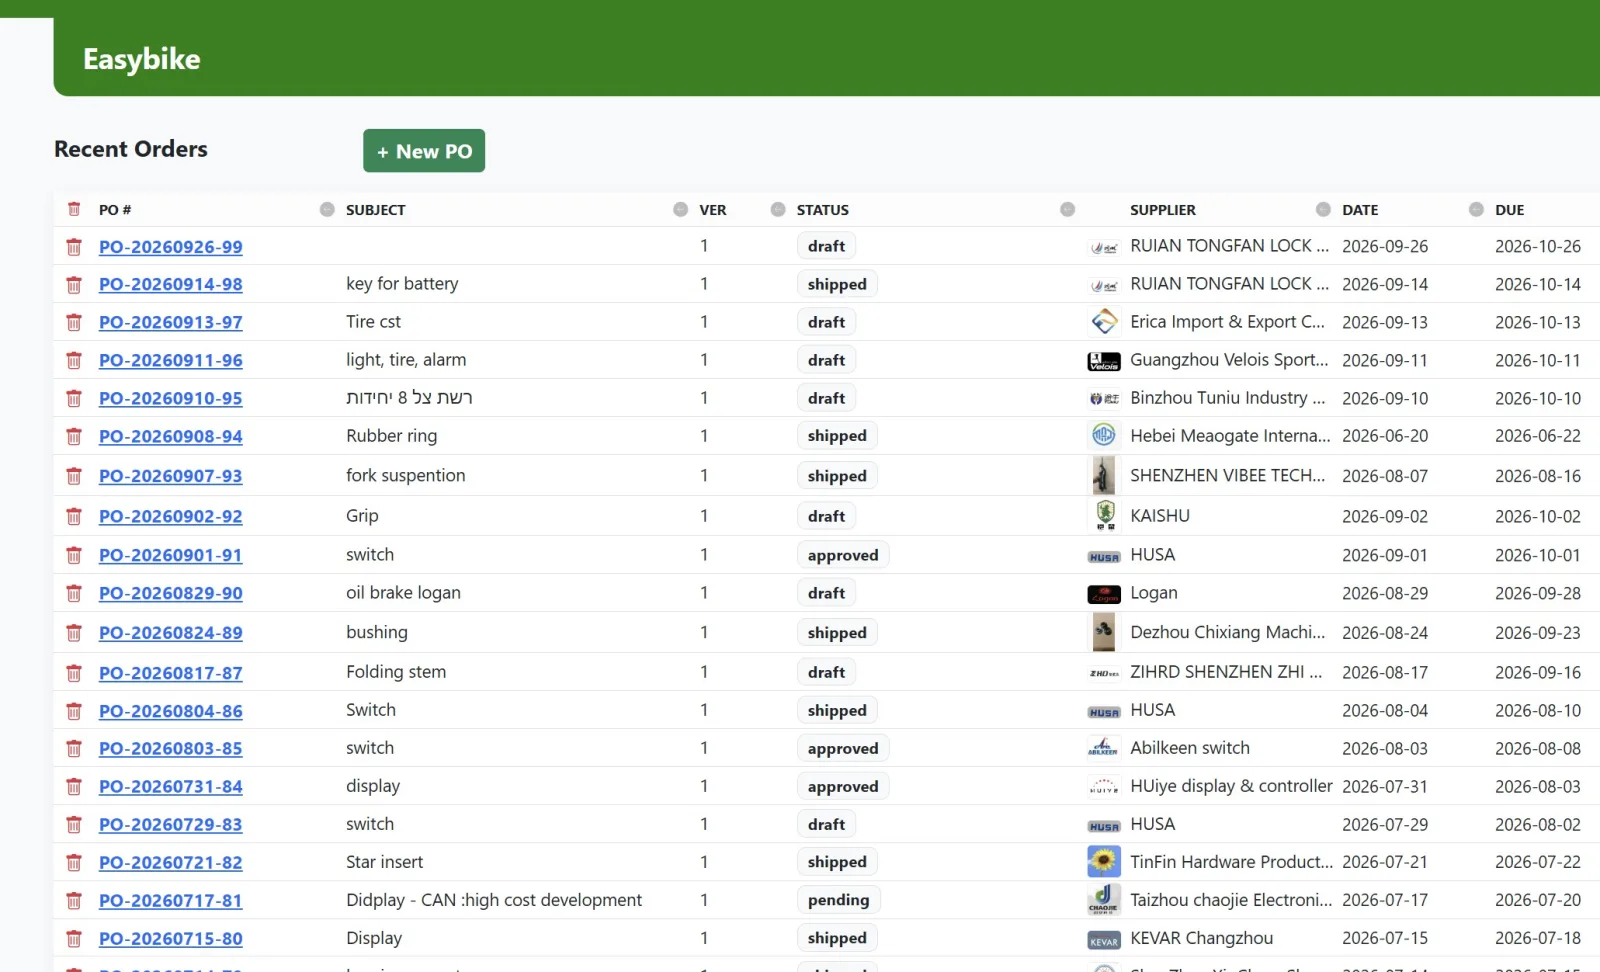Screen dimensions: 1600x972
Task: Click the Guangzhou Velois Sport supplier logo
Action: [x=1104, y=361]
